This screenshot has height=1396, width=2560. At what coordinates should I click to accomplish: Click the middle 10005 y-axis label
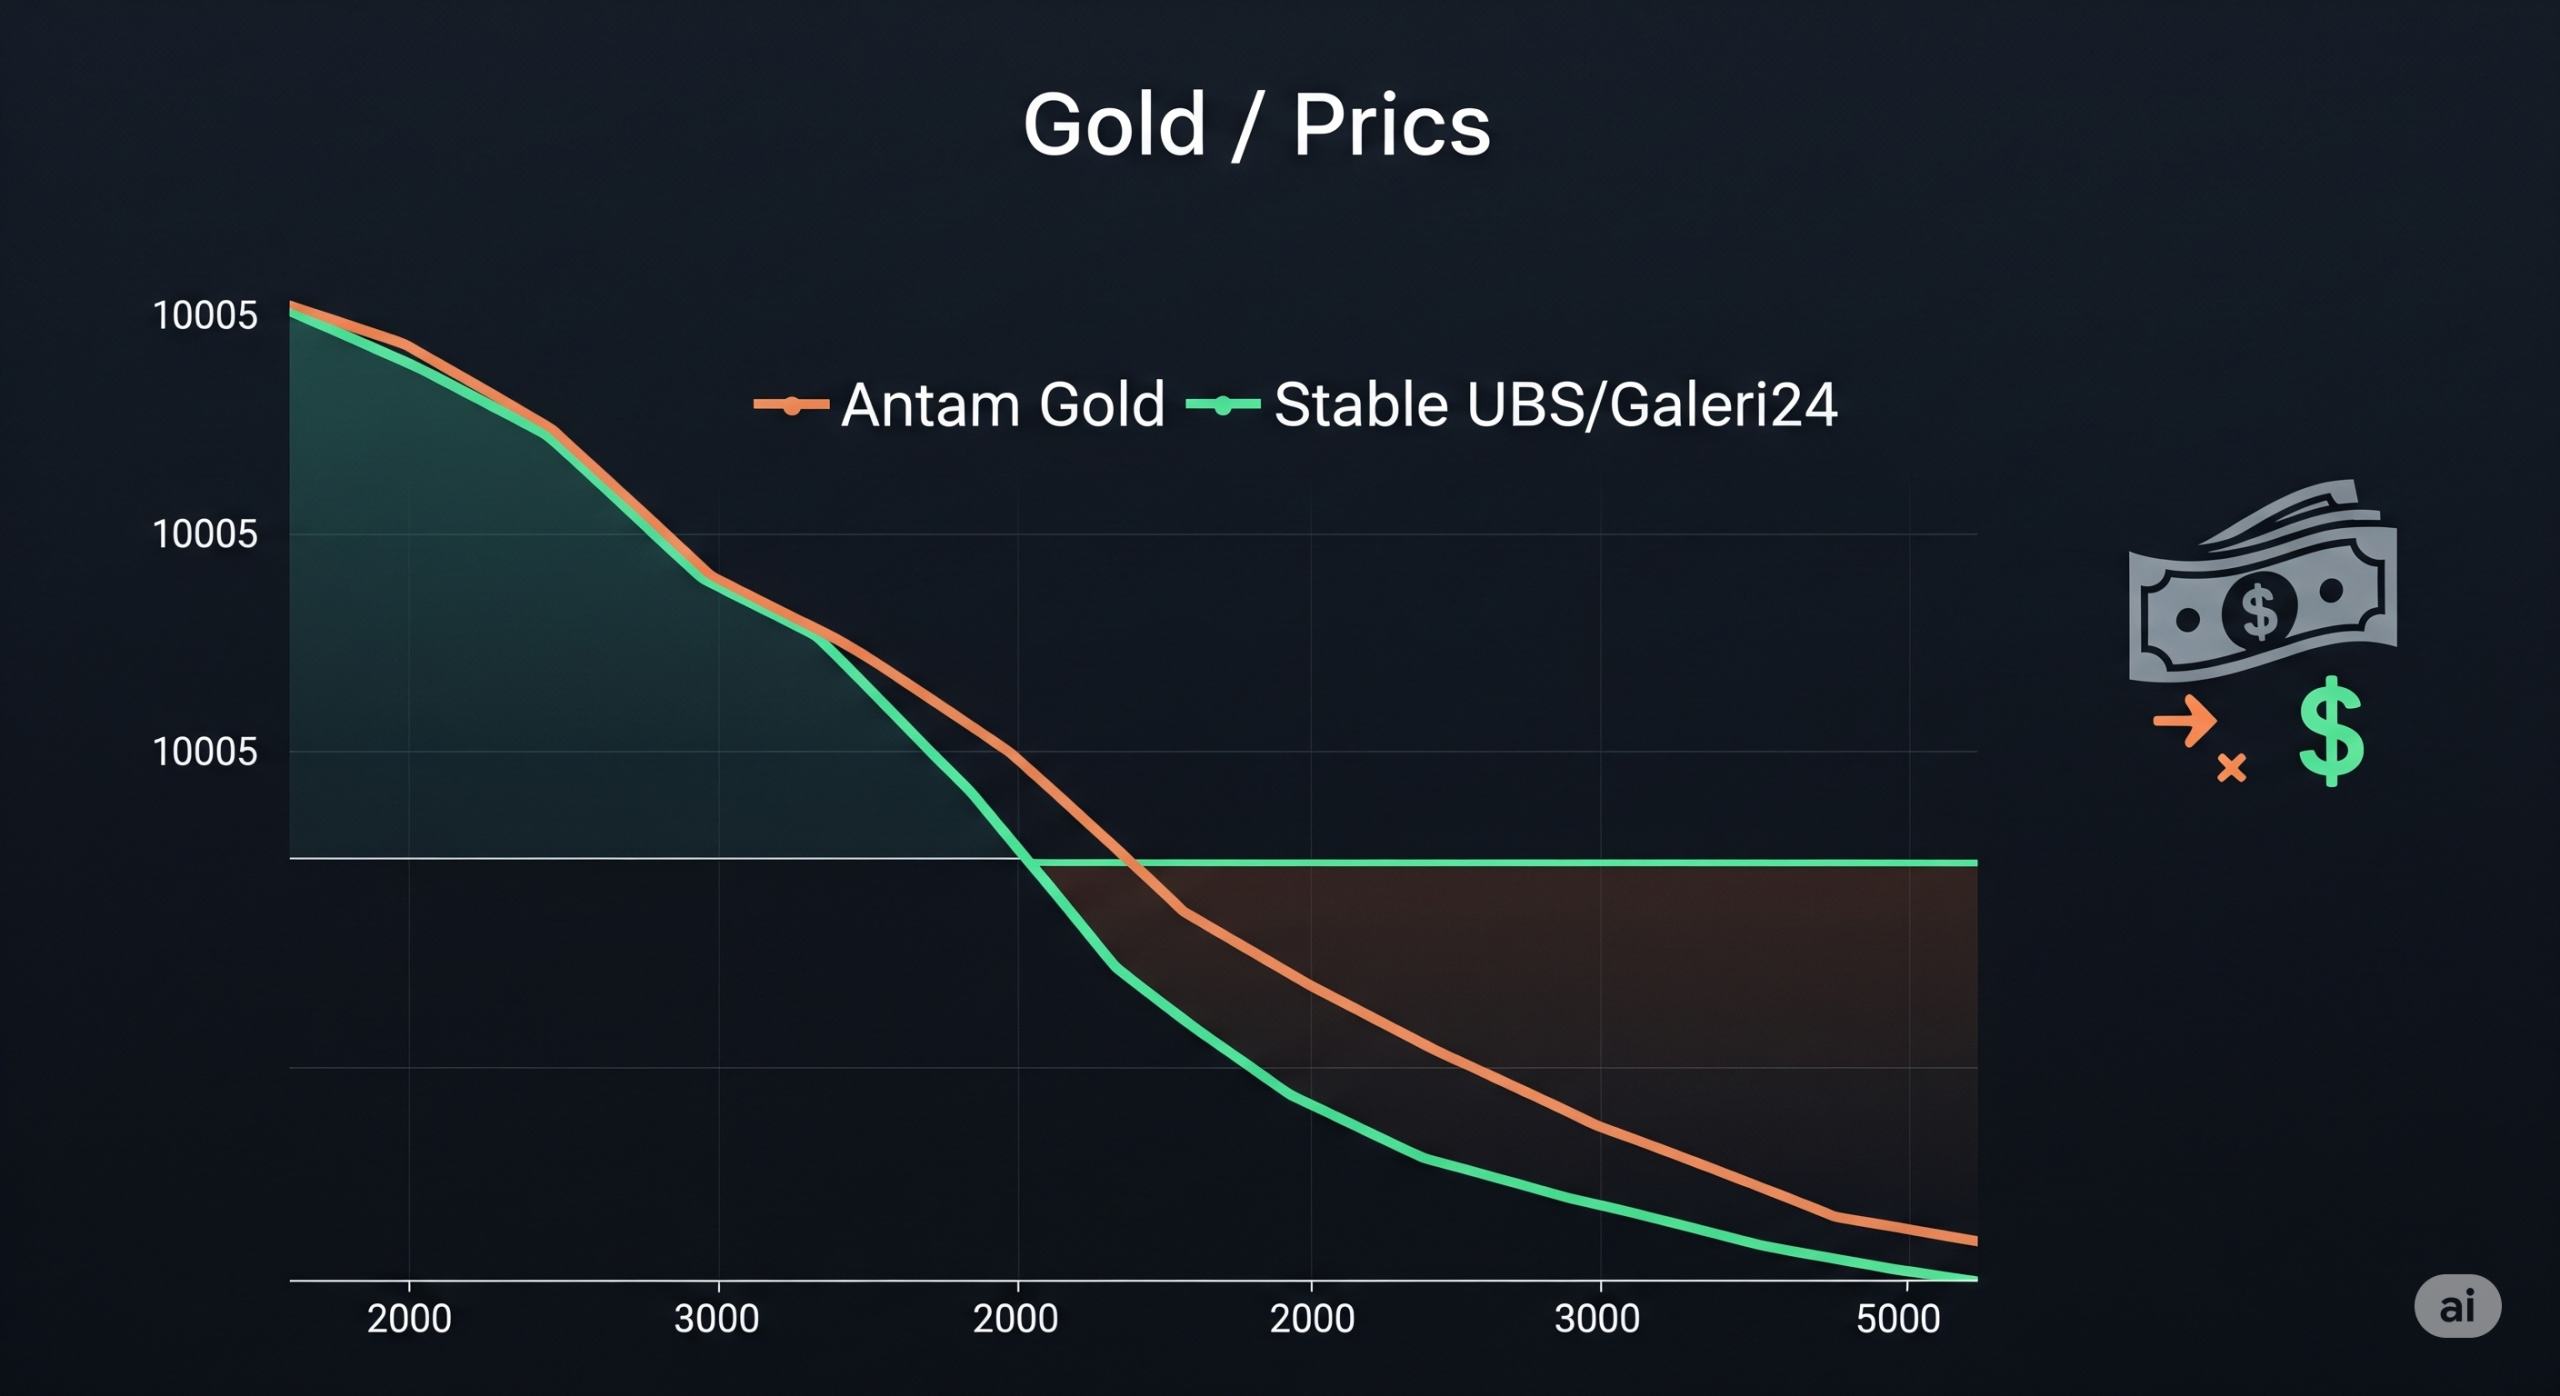click(x=205, y=534)
